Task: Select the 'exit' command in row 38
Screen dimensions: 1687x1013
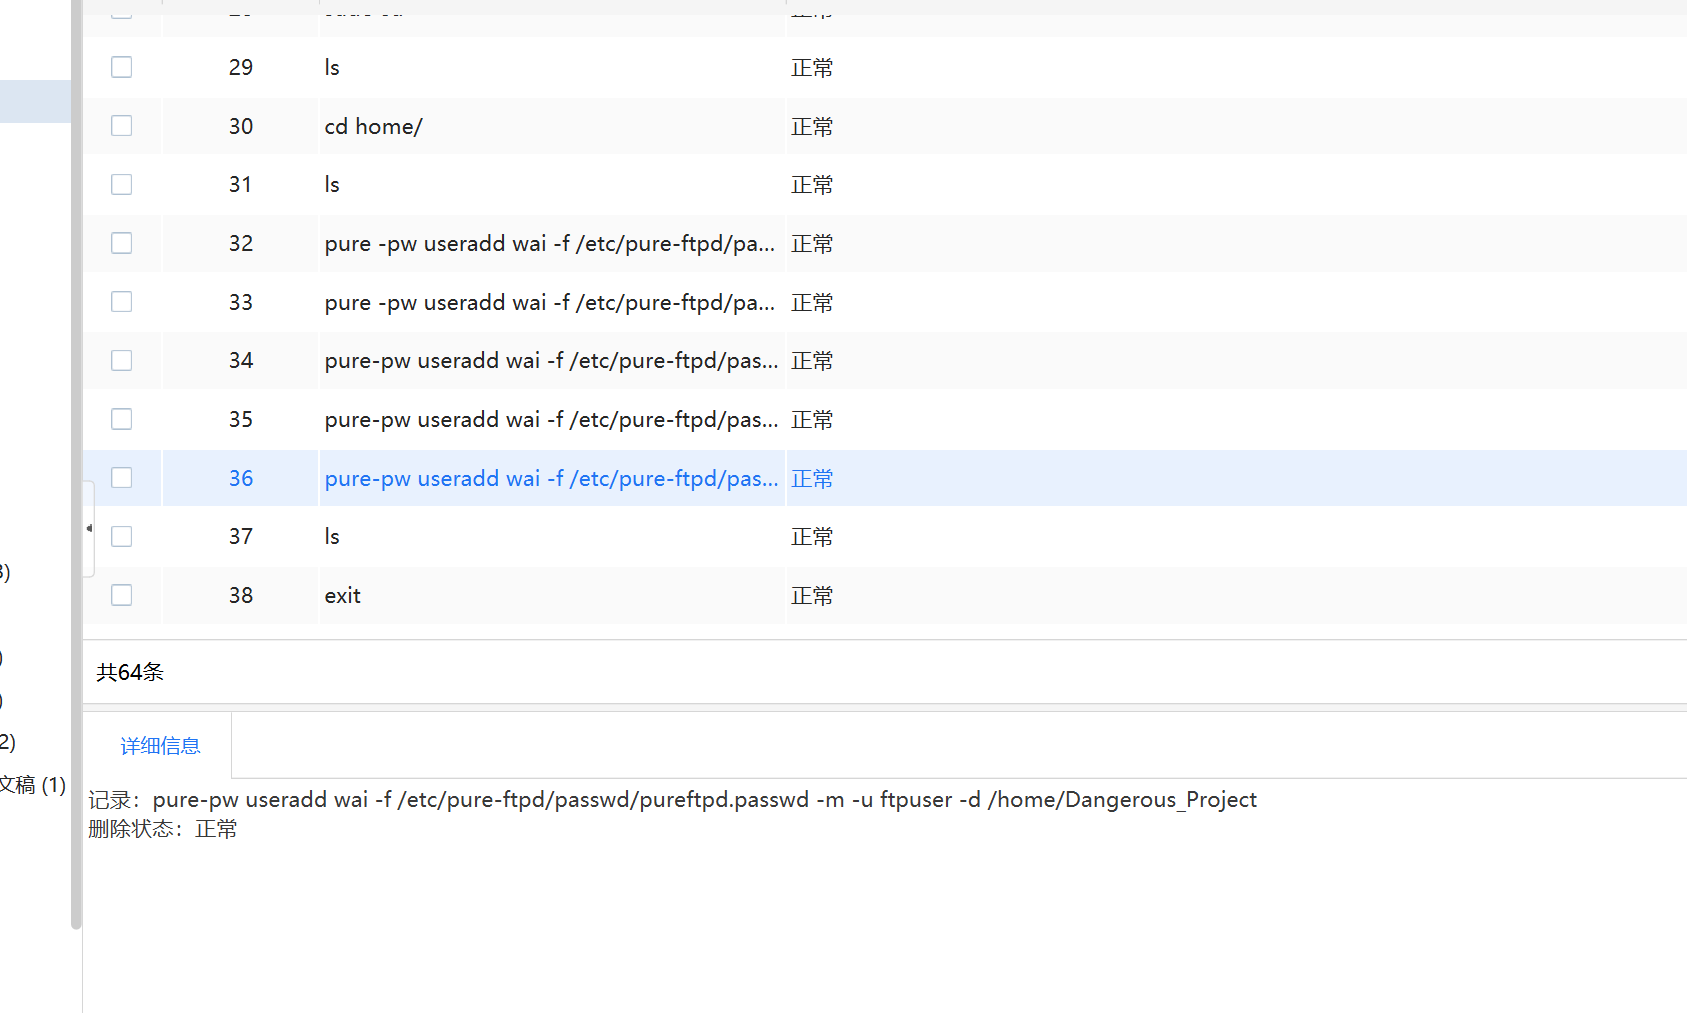Action: pos(342,596)
